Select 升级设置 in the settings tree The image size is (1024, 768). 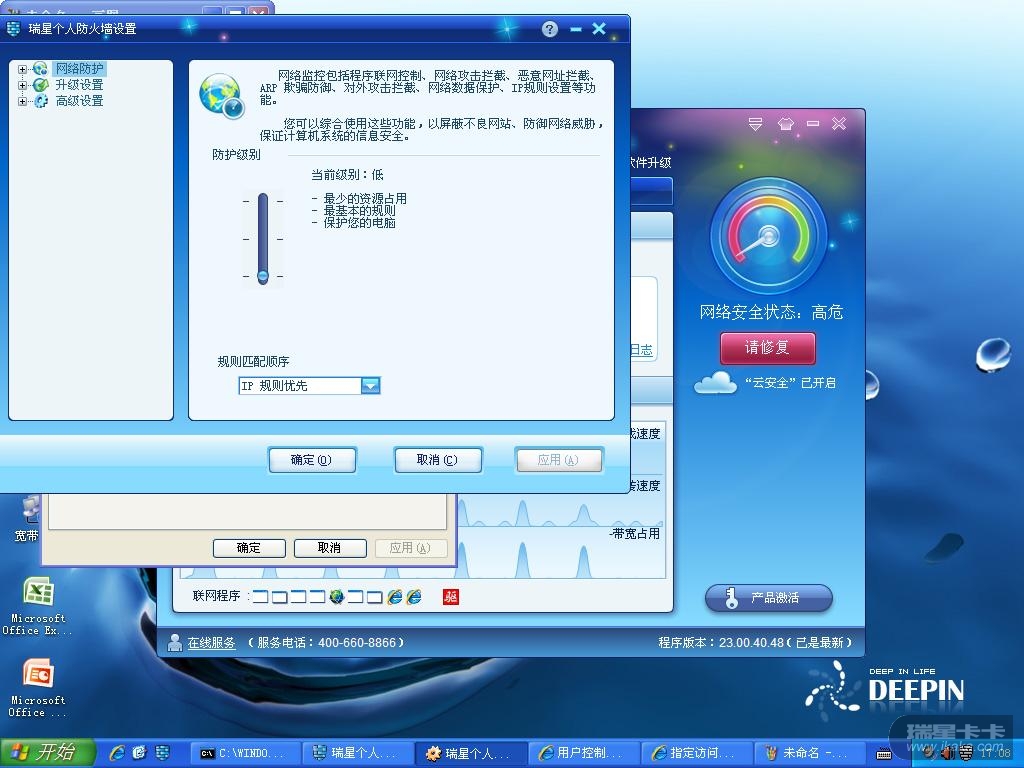pyautogui.click(x=79, y=85)
